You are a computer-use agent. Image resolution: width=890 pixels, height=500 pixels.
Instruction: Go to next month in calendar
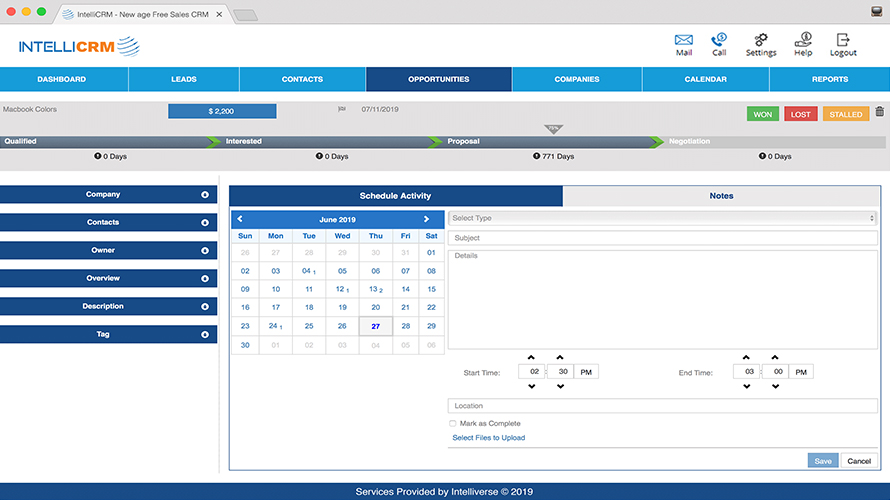click(x=426, y=219)
